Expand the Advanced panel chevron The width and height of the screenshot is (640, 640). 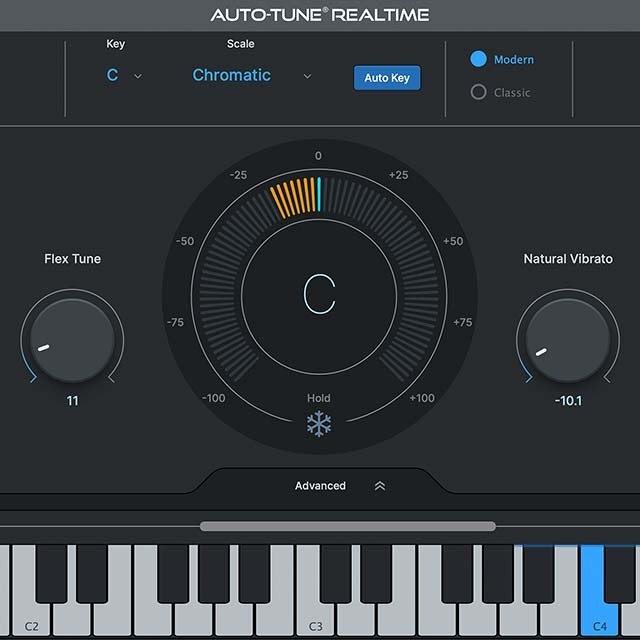click(380, 486)
